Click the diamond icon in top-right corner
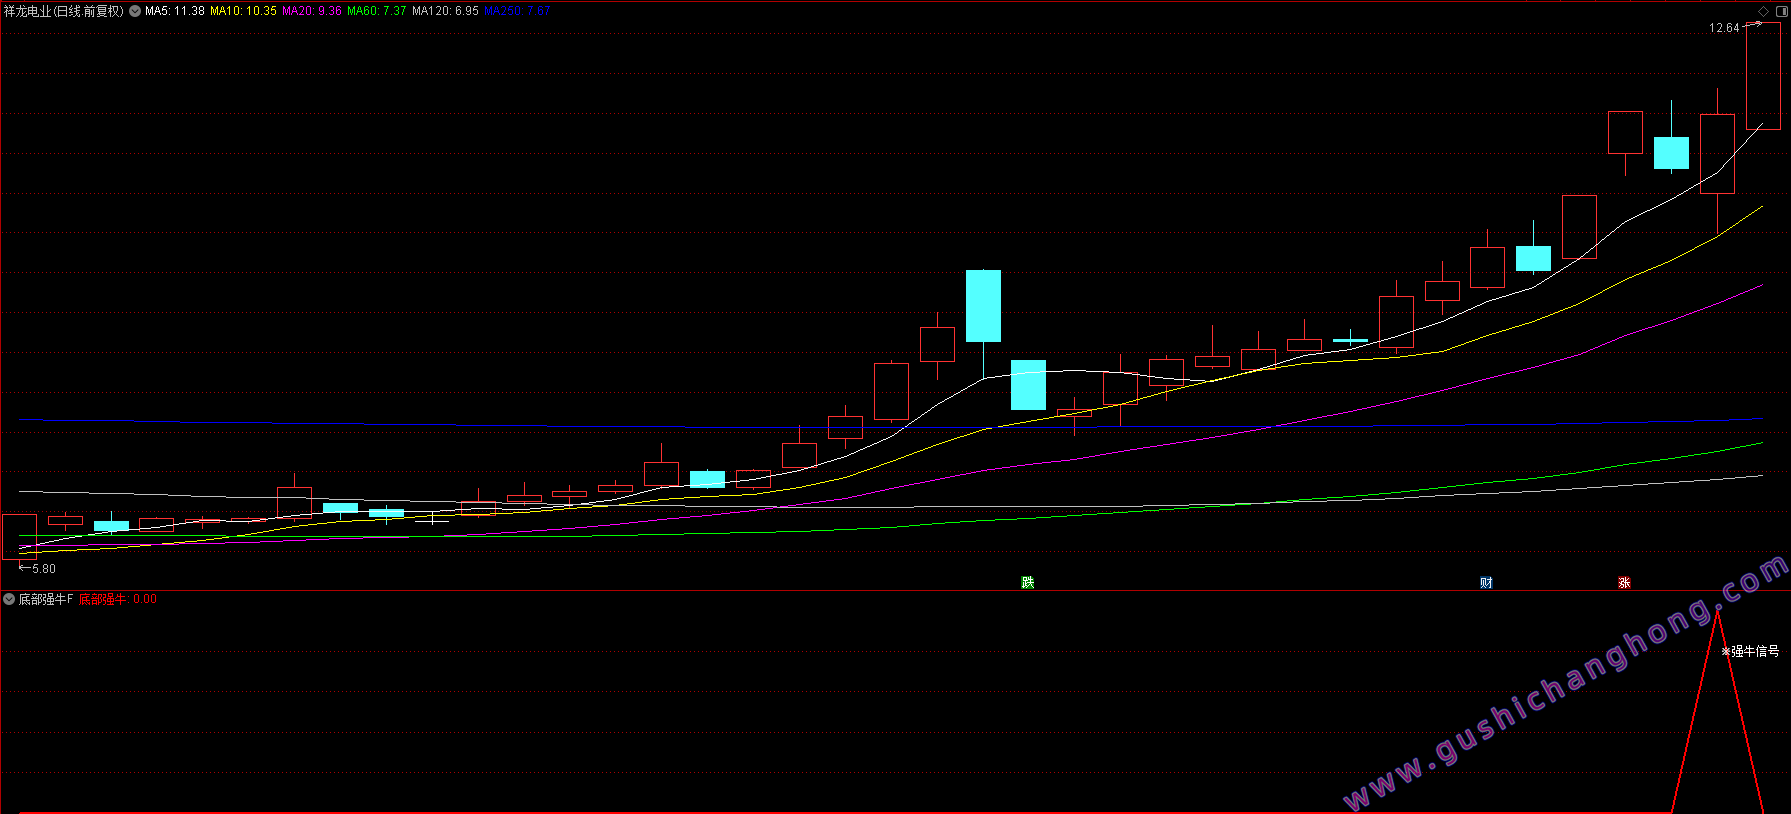The width and height of the screenshot is (1791, 814). pyautogui.click(x=1763, y=11)
